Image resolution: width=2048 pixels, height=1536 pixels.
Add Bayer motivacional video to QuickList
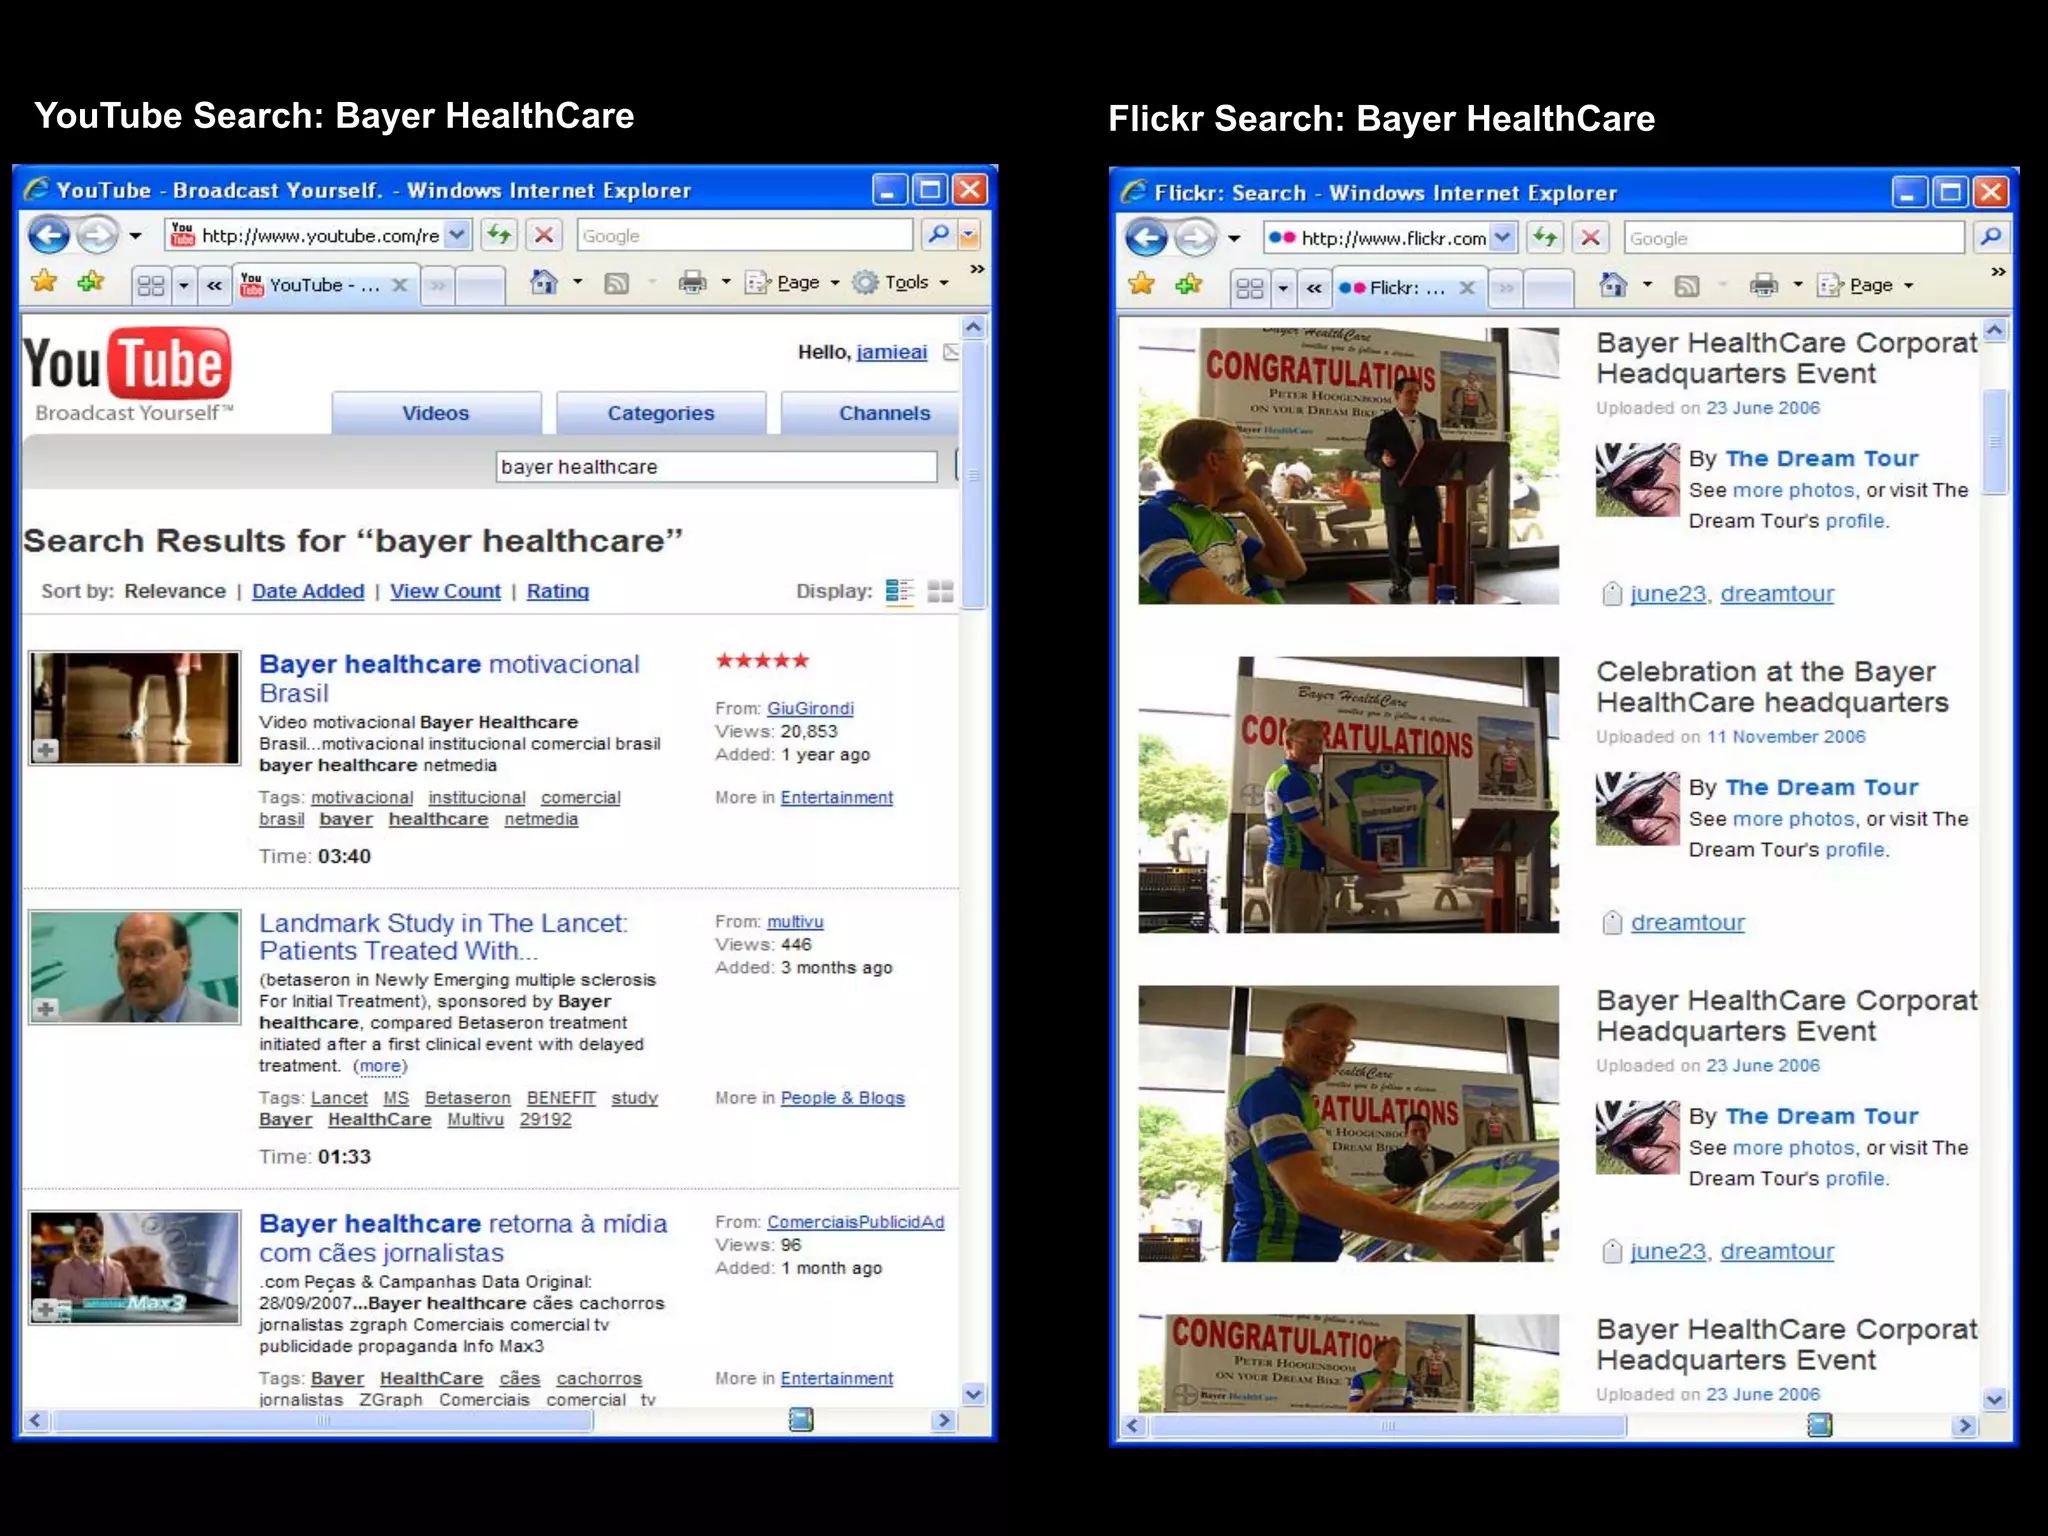(46, 749)
